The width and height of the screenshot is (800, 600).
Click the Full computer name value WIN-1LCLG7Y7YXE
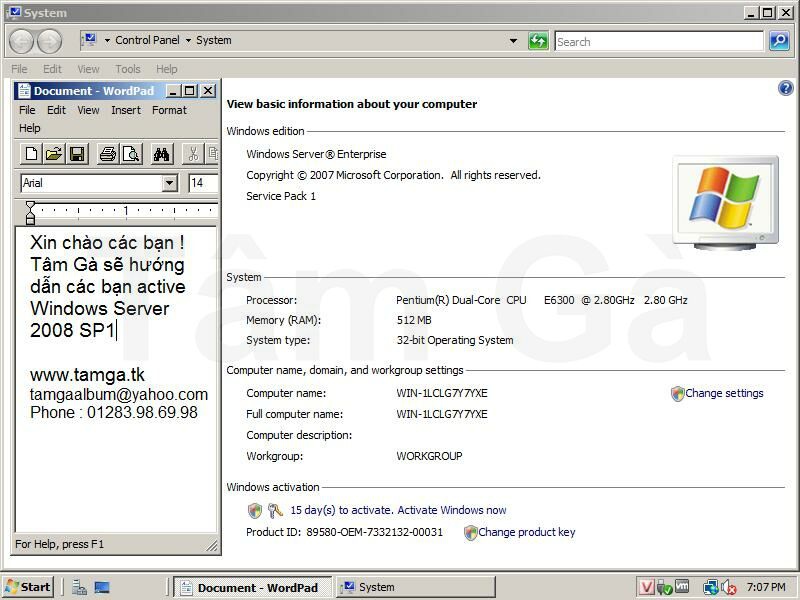click(x=442, y=414)
